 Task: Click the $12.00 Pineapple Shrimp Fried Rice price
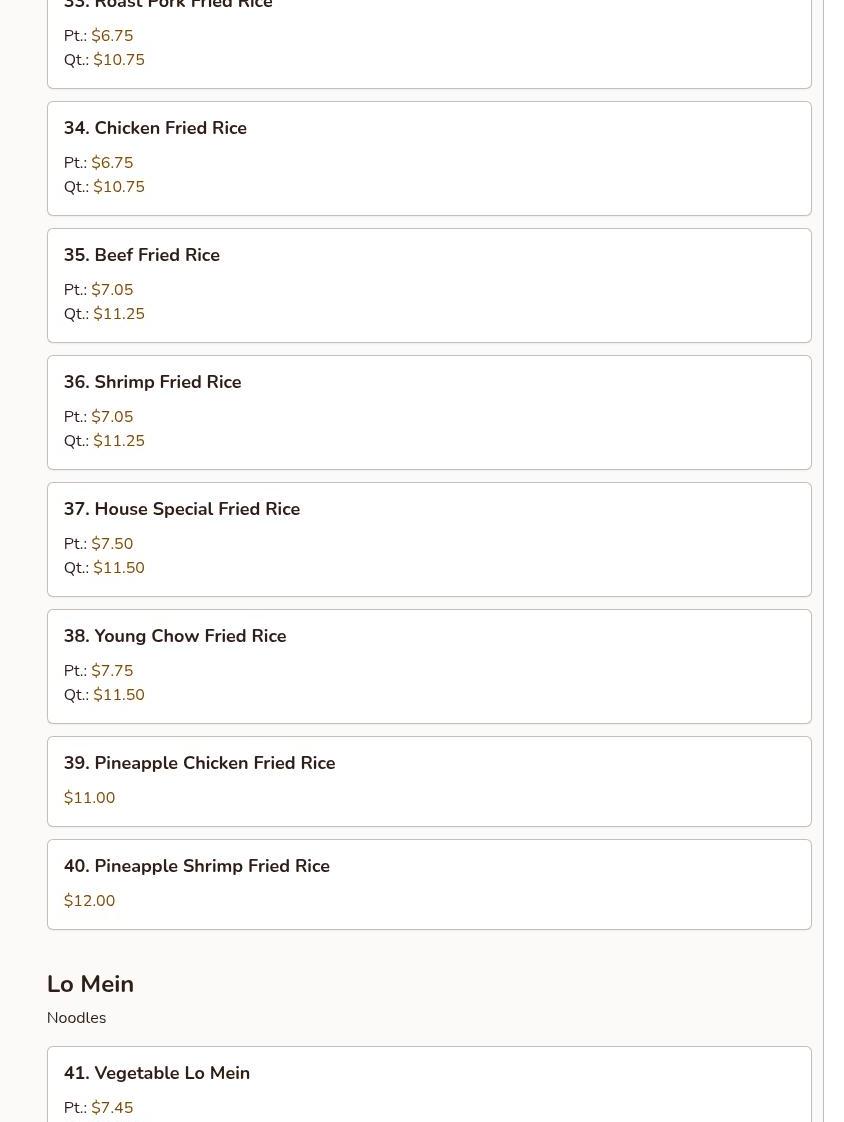(x=89, y=901)
